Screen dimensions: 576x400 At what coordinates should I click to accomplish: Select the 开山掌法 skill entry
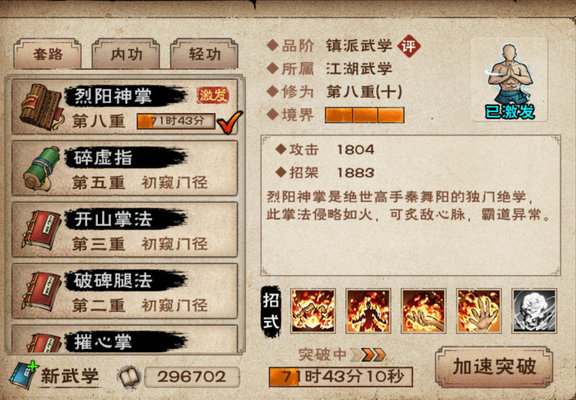125,230
